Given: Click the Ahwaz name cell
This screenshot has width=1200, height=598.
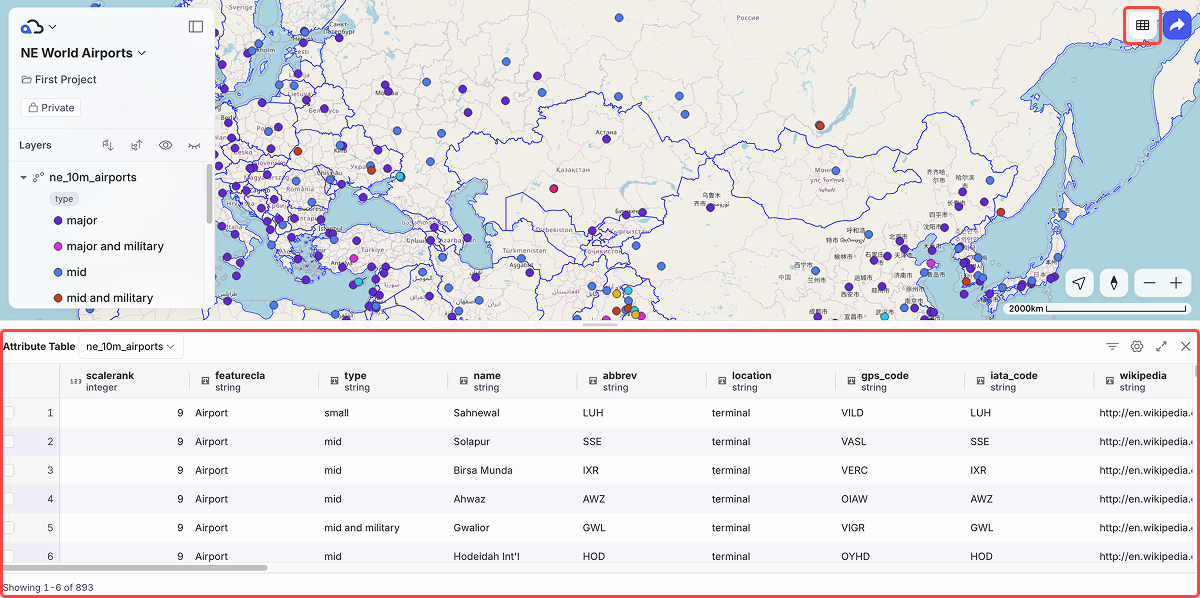Looking at the screenshot, I should 512,499.
